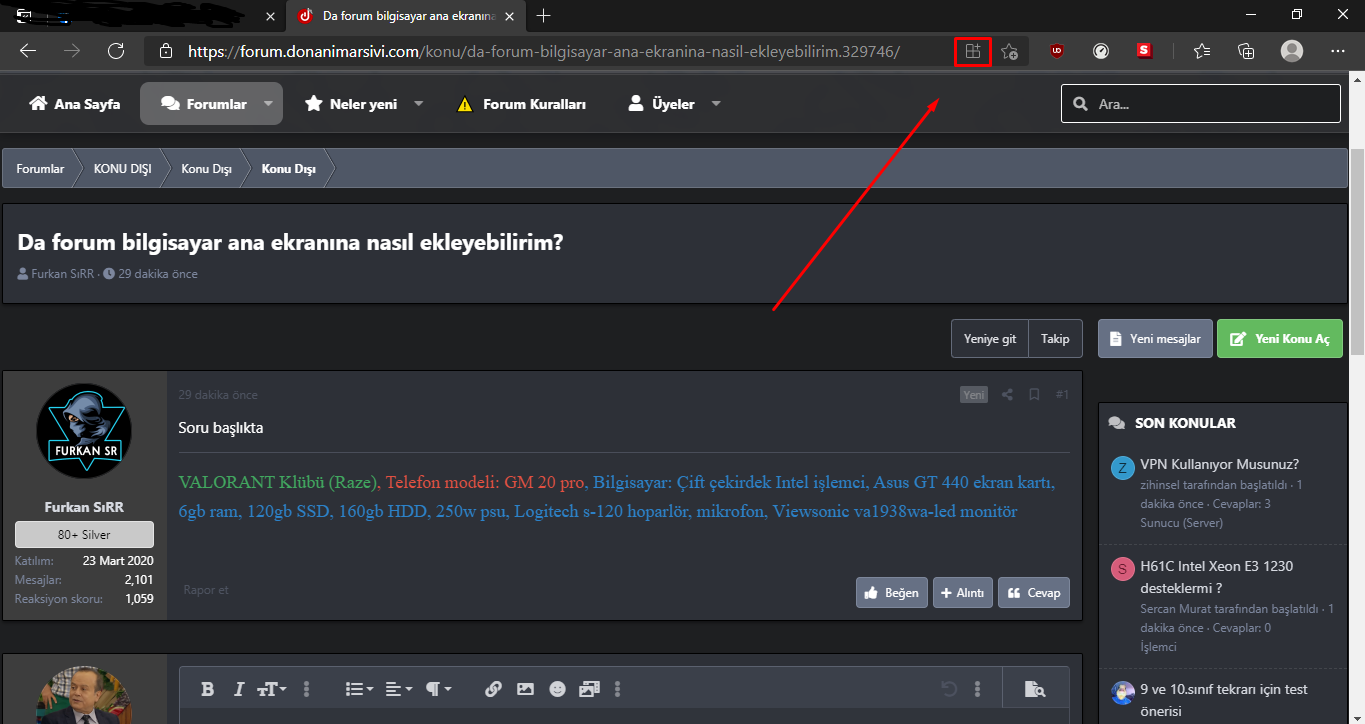Image resolution: width=1365 pixels, height=724 pixels.
Task: Open the uBlock Origin extension
Action: (1057, 51)
